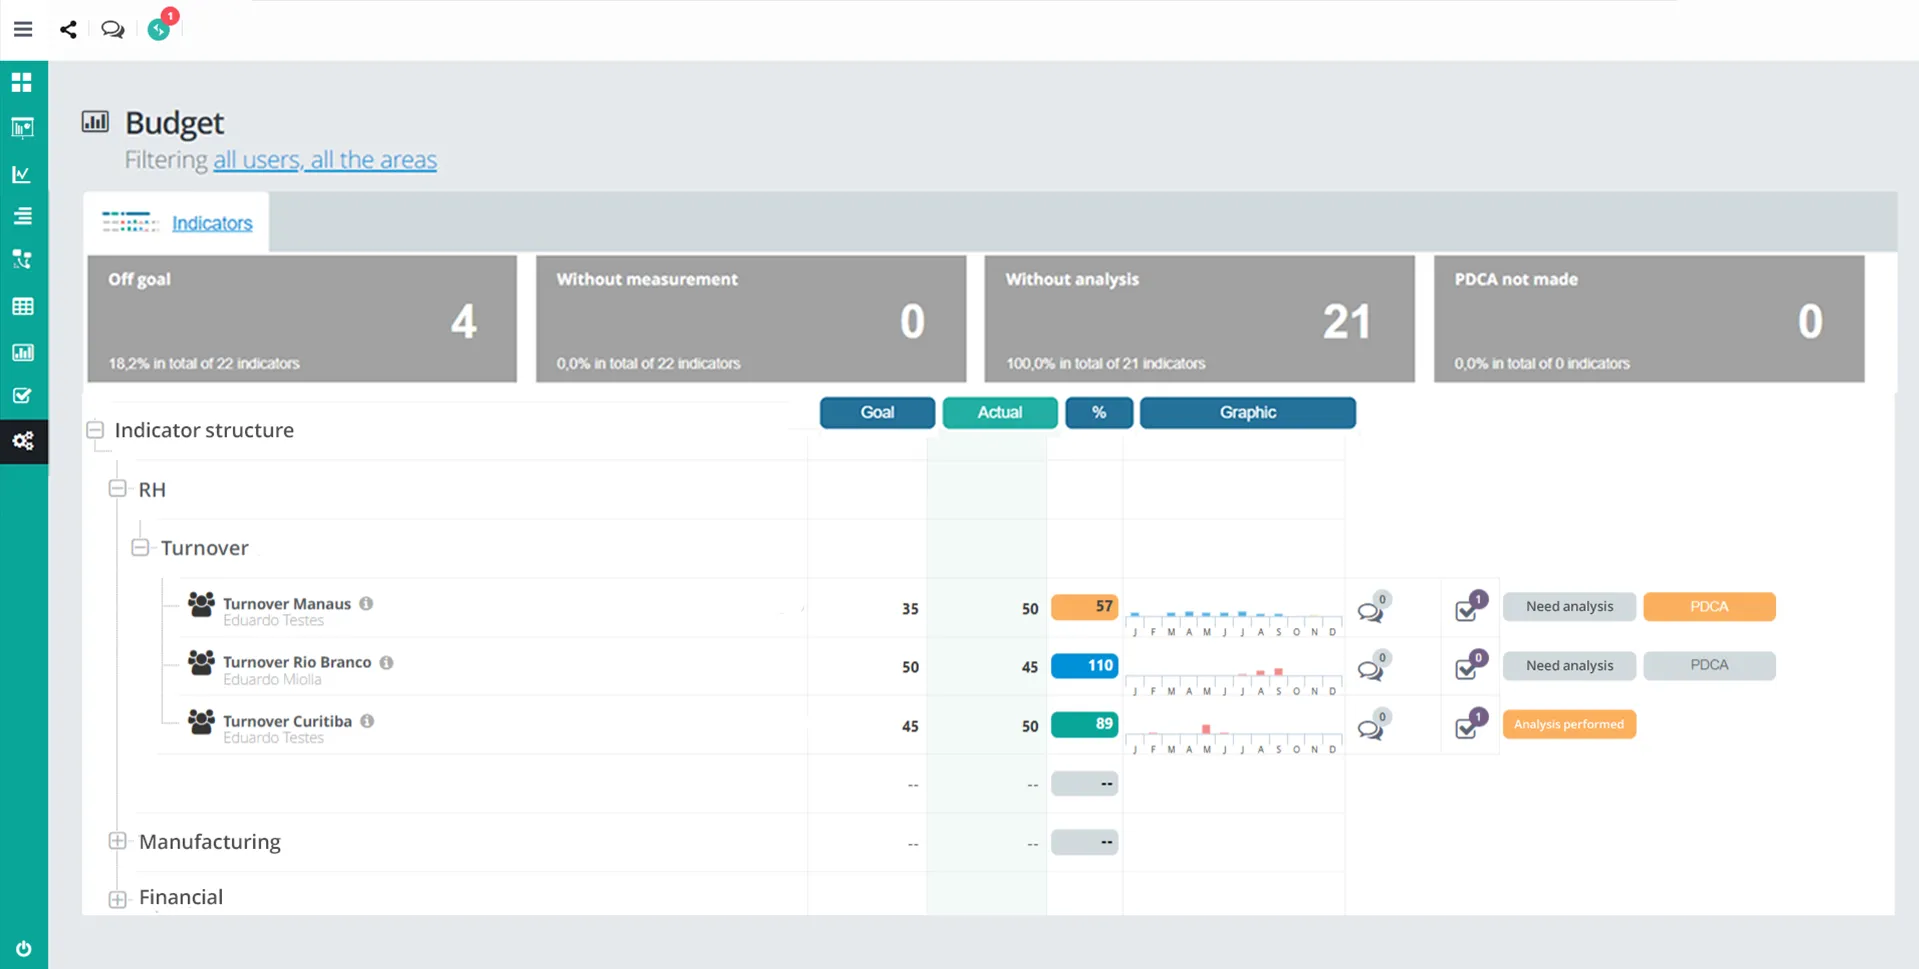Click the people icon of Turnover Rio Branco
This screenshot has width=1919, height=969.
click(201, 663)
